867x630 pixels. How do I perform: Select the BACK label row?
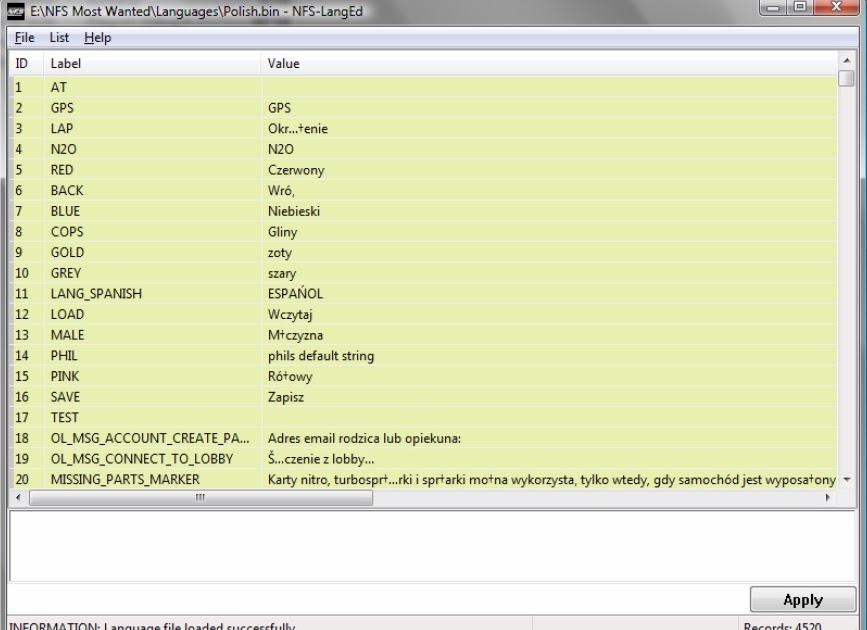coord(423,190)
